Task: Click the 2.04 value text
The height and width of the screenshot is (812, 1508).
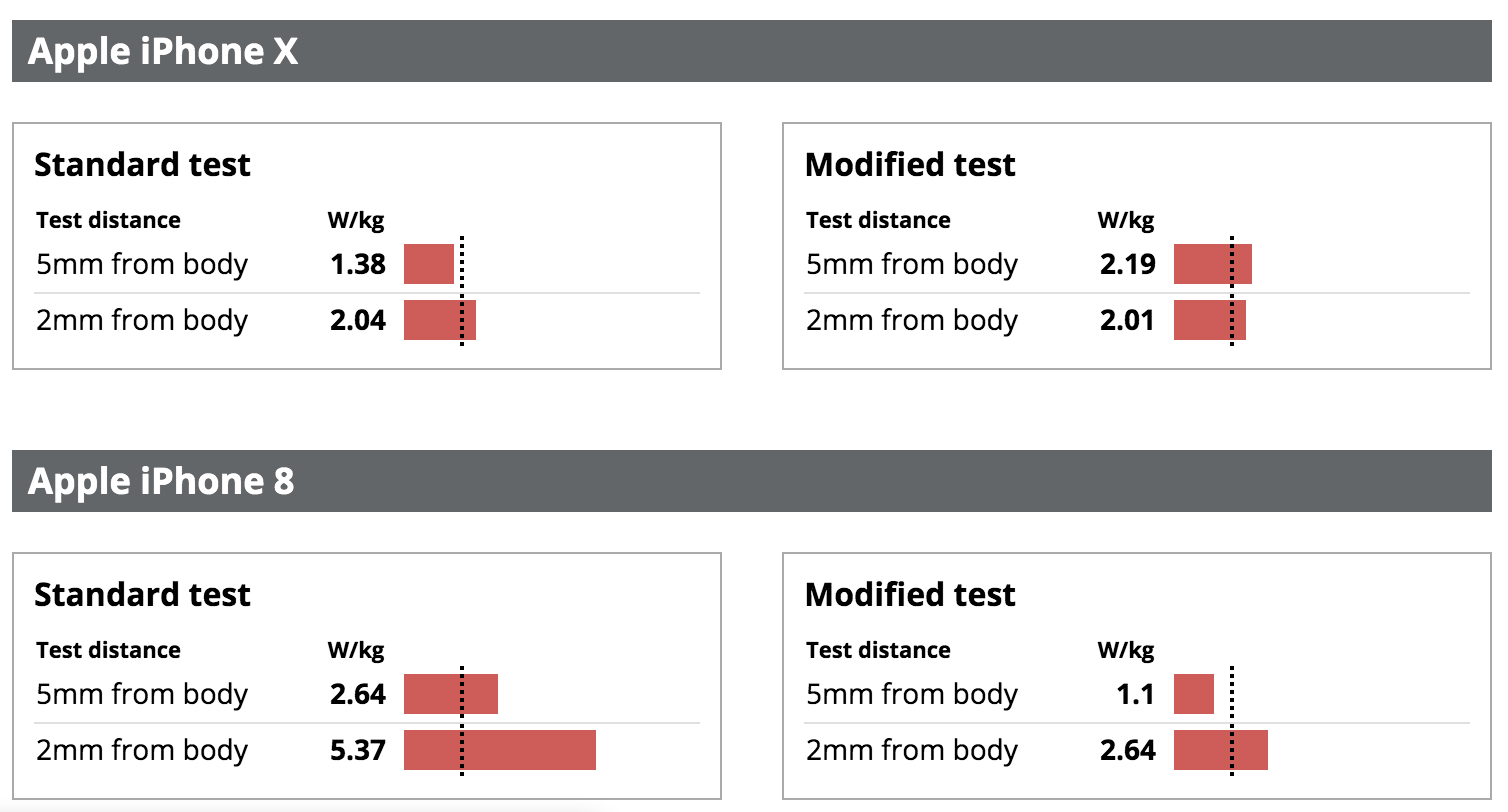Action: (358, 320)
